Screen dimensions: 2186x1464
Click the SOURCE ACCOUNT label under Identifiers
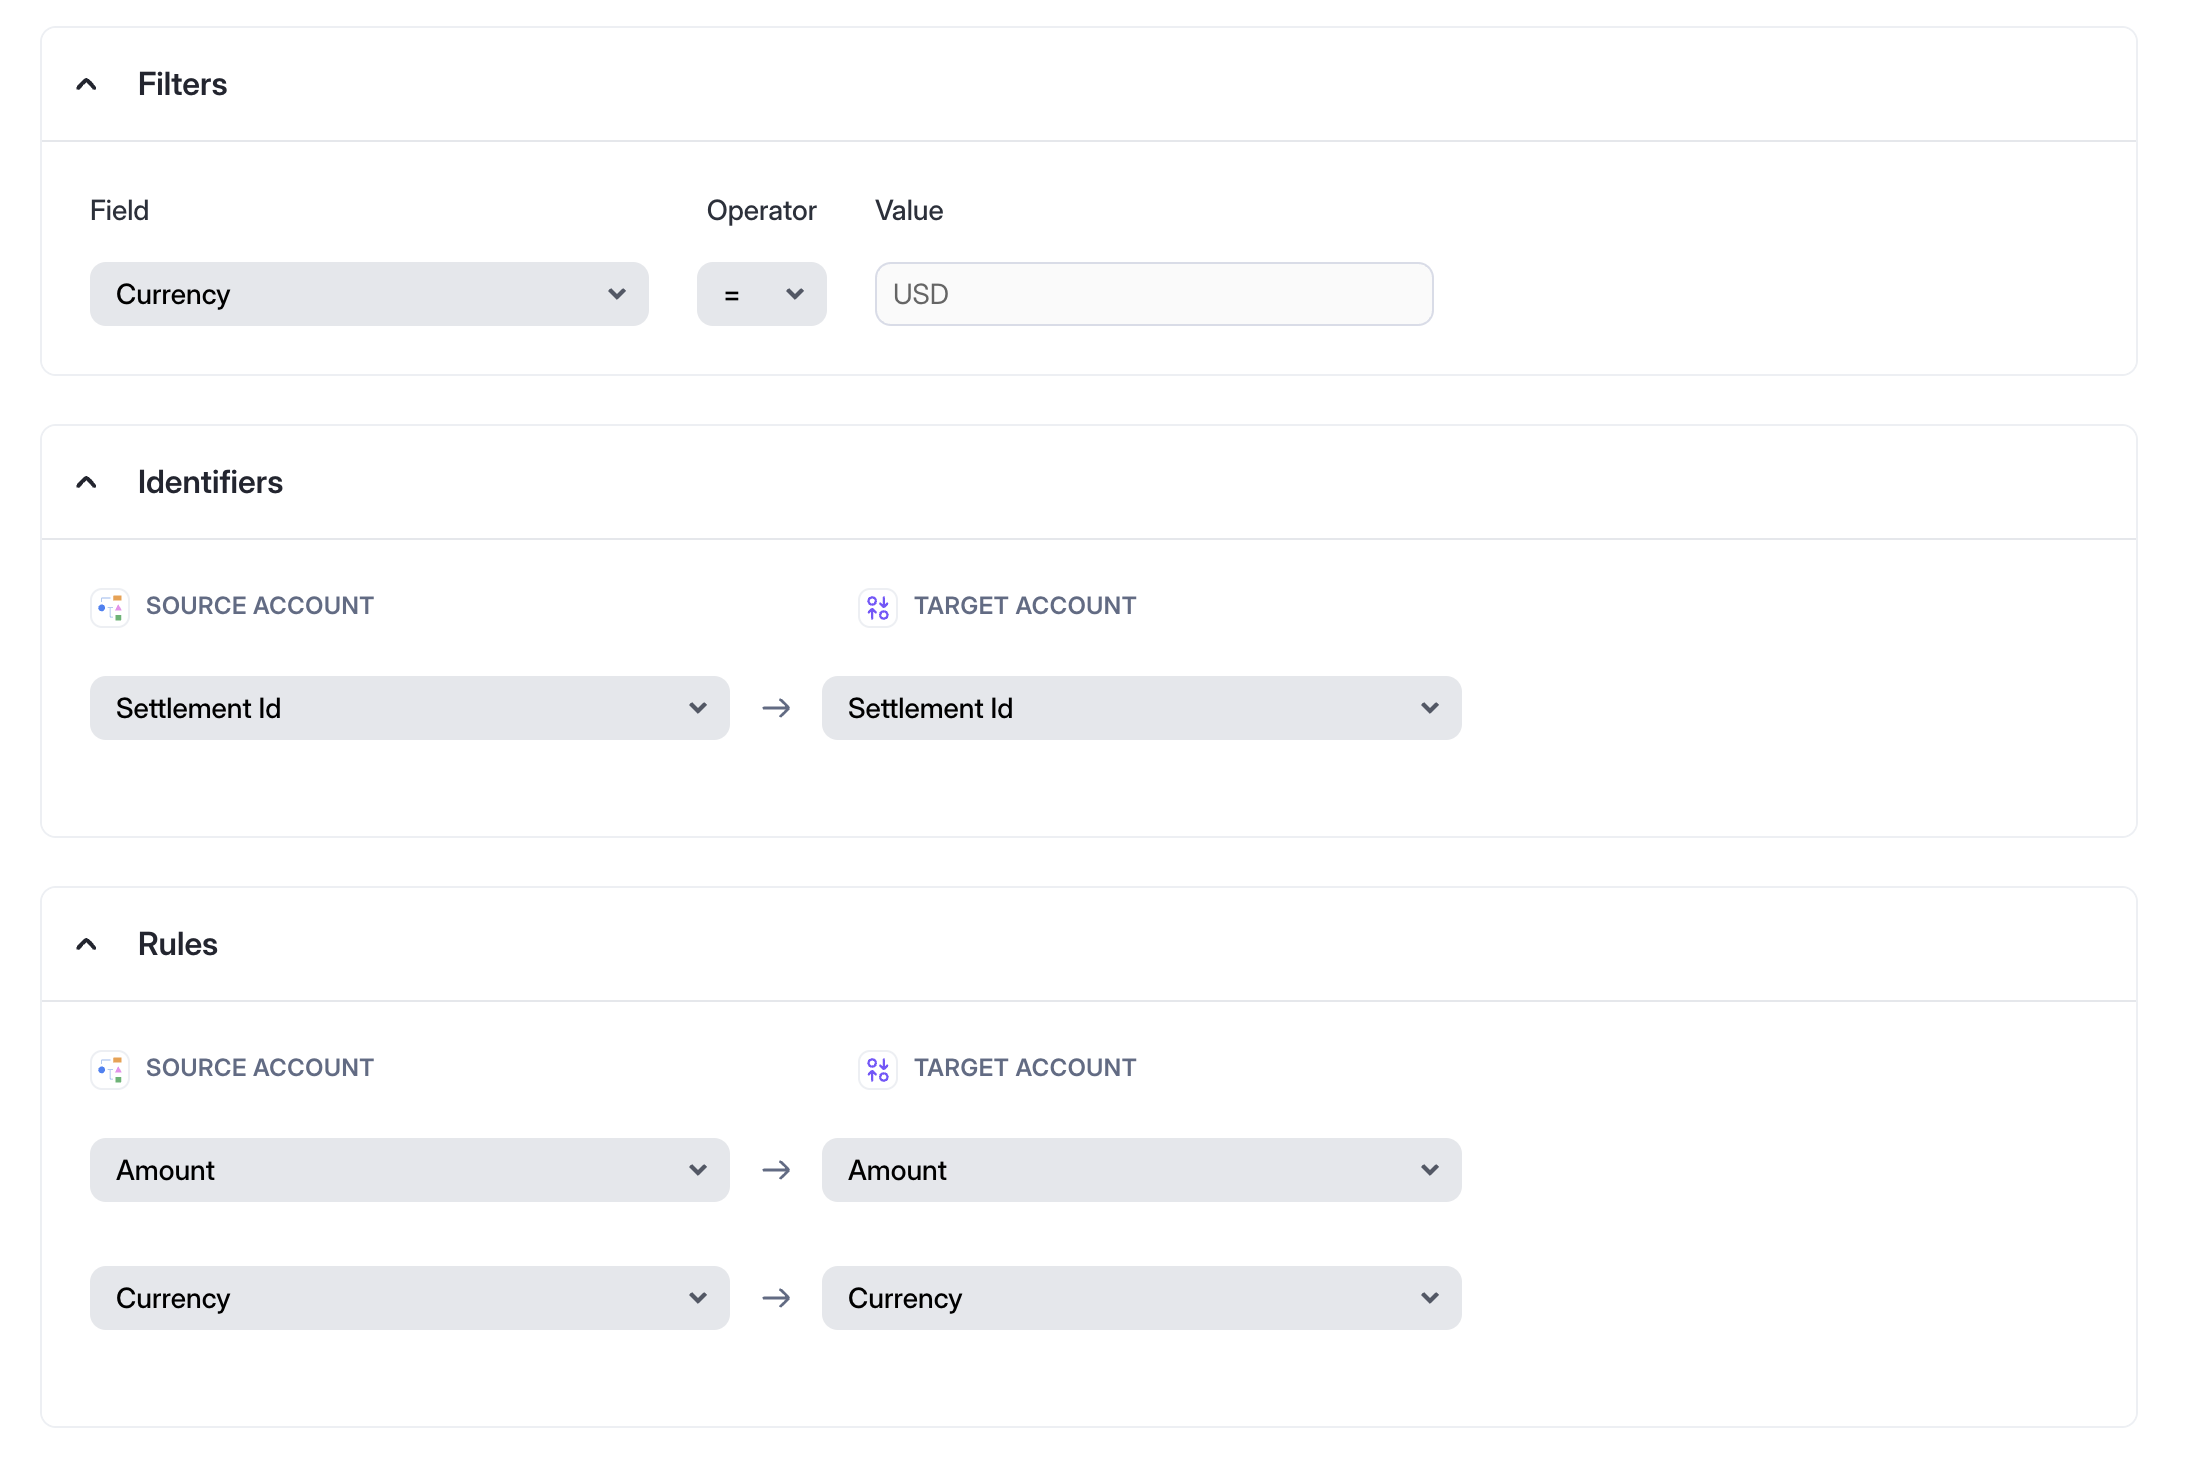pos(260,605)
